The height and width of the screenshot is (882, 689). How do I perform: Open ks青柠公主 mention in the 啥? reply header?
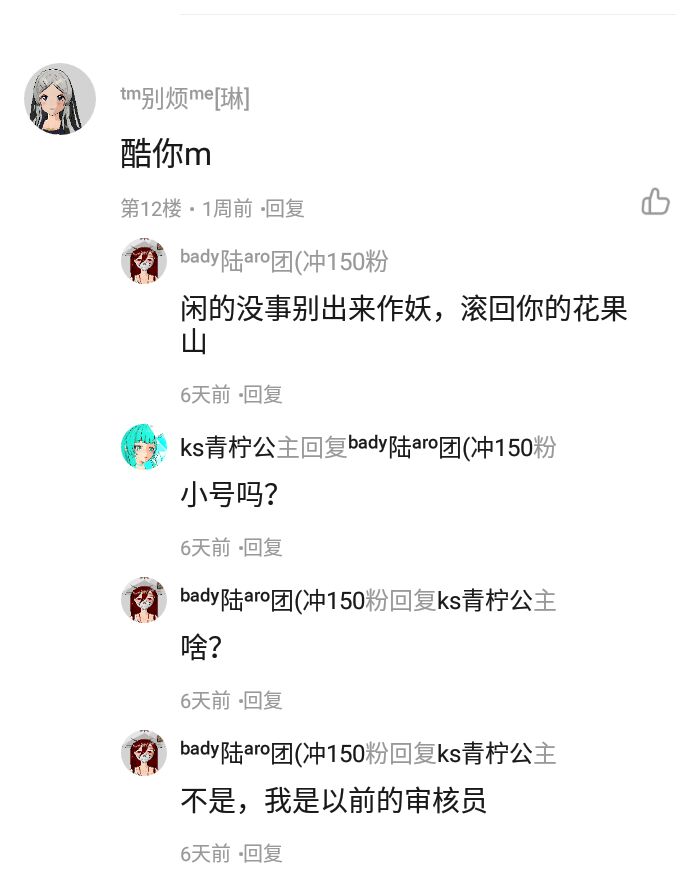(x=497, y=600)
